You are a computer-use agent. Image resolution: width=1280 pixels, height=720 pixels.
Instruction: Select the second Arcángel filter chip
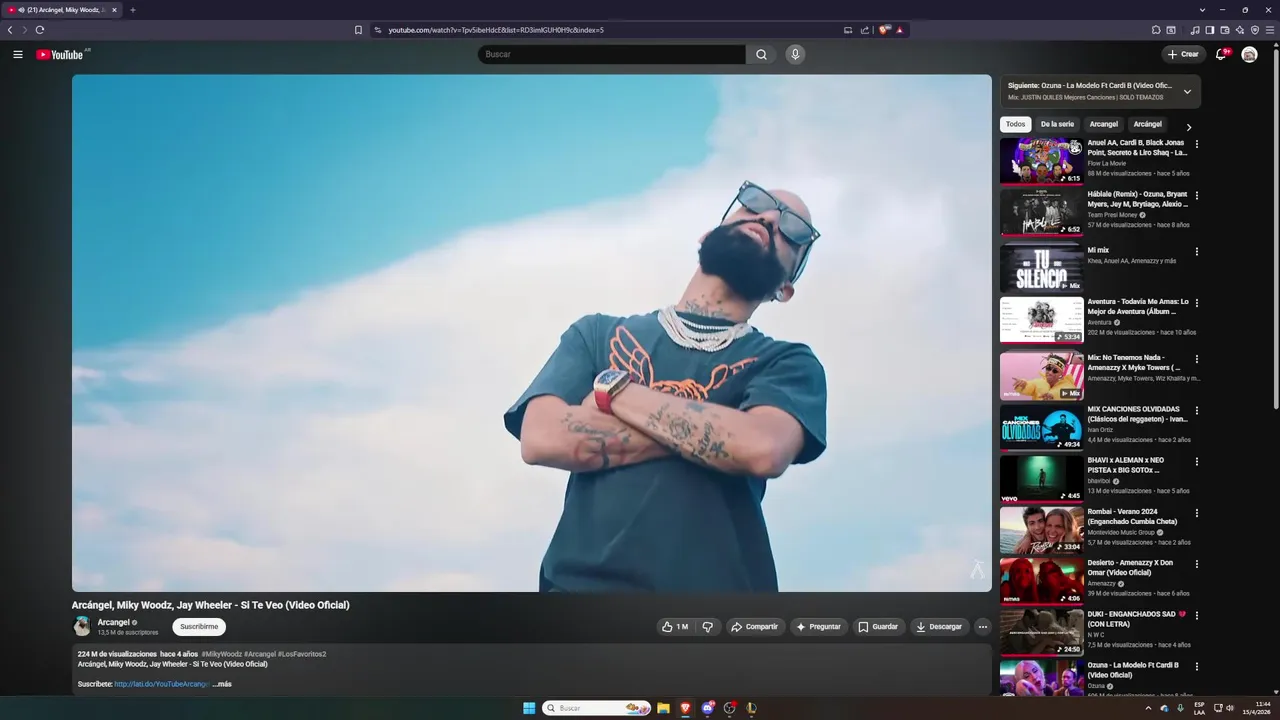[1148, 124]
